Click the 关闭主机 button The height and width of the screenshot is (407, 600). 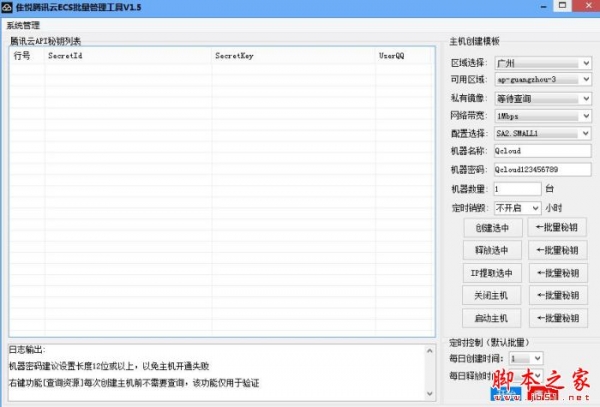491,295
